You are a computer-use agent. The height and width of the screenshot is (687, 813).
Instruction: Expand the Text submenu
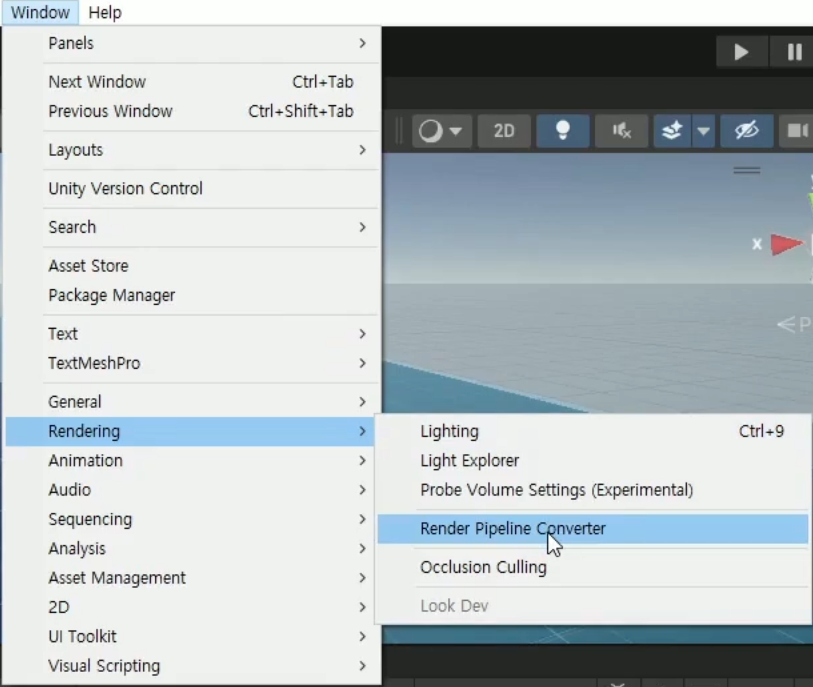coord(193,334)
